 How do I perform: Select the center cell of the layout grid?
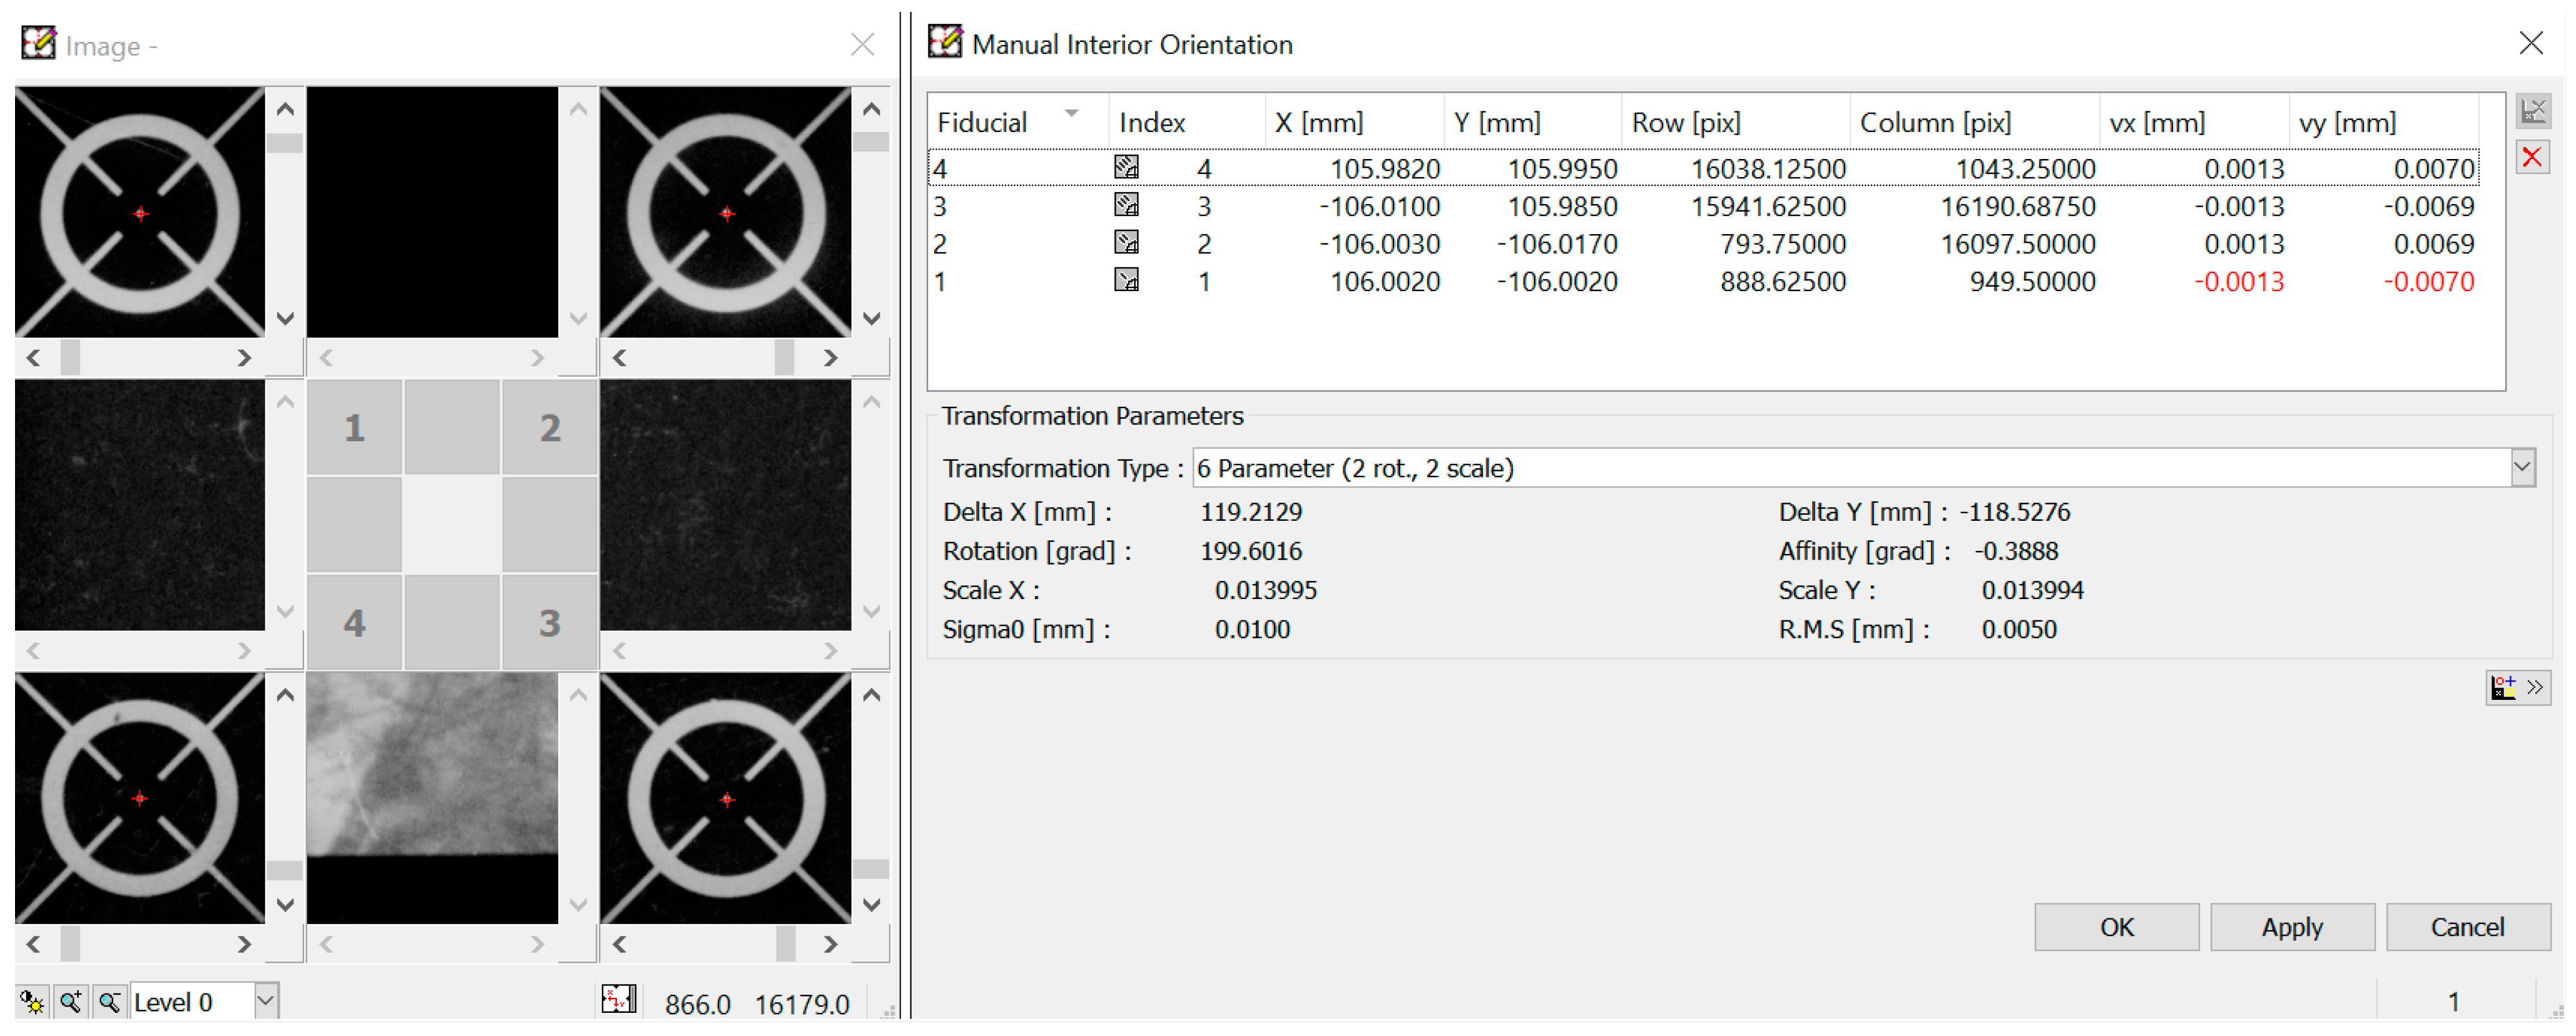coord(452,525)
